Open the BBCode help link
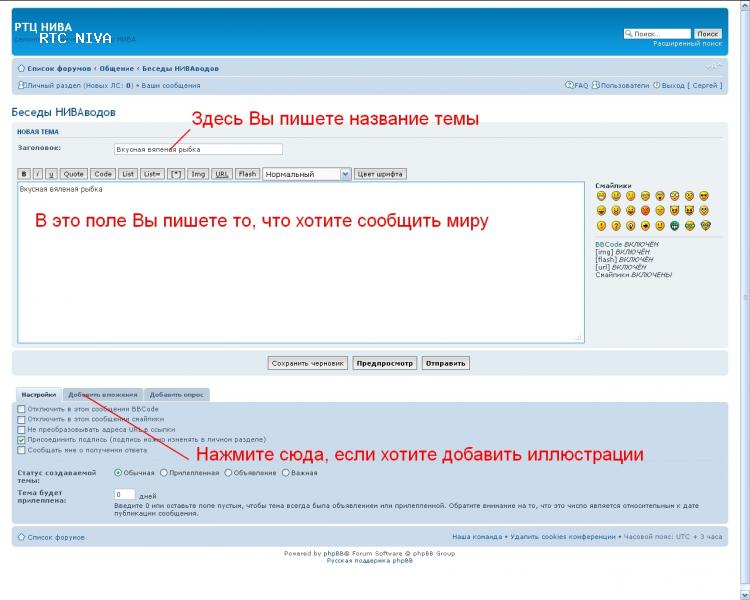 click(x=608, y=244)
